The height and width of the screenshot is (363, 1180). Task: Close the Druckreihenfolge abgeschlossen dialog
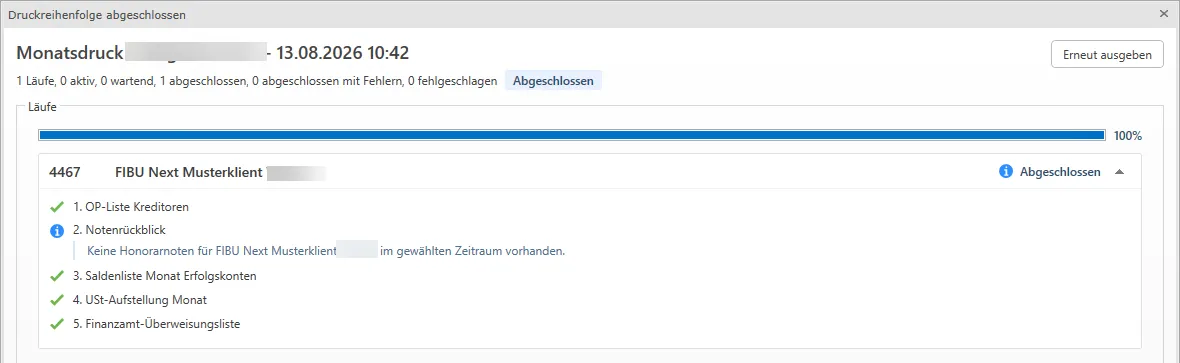pos(1163,14)
